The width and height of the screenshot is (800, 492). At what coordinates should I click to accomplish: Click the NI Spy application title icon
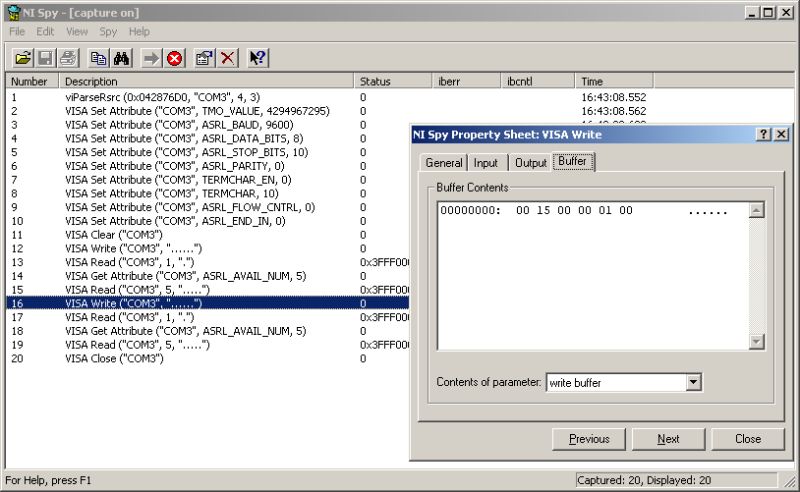tap(14, 13)
